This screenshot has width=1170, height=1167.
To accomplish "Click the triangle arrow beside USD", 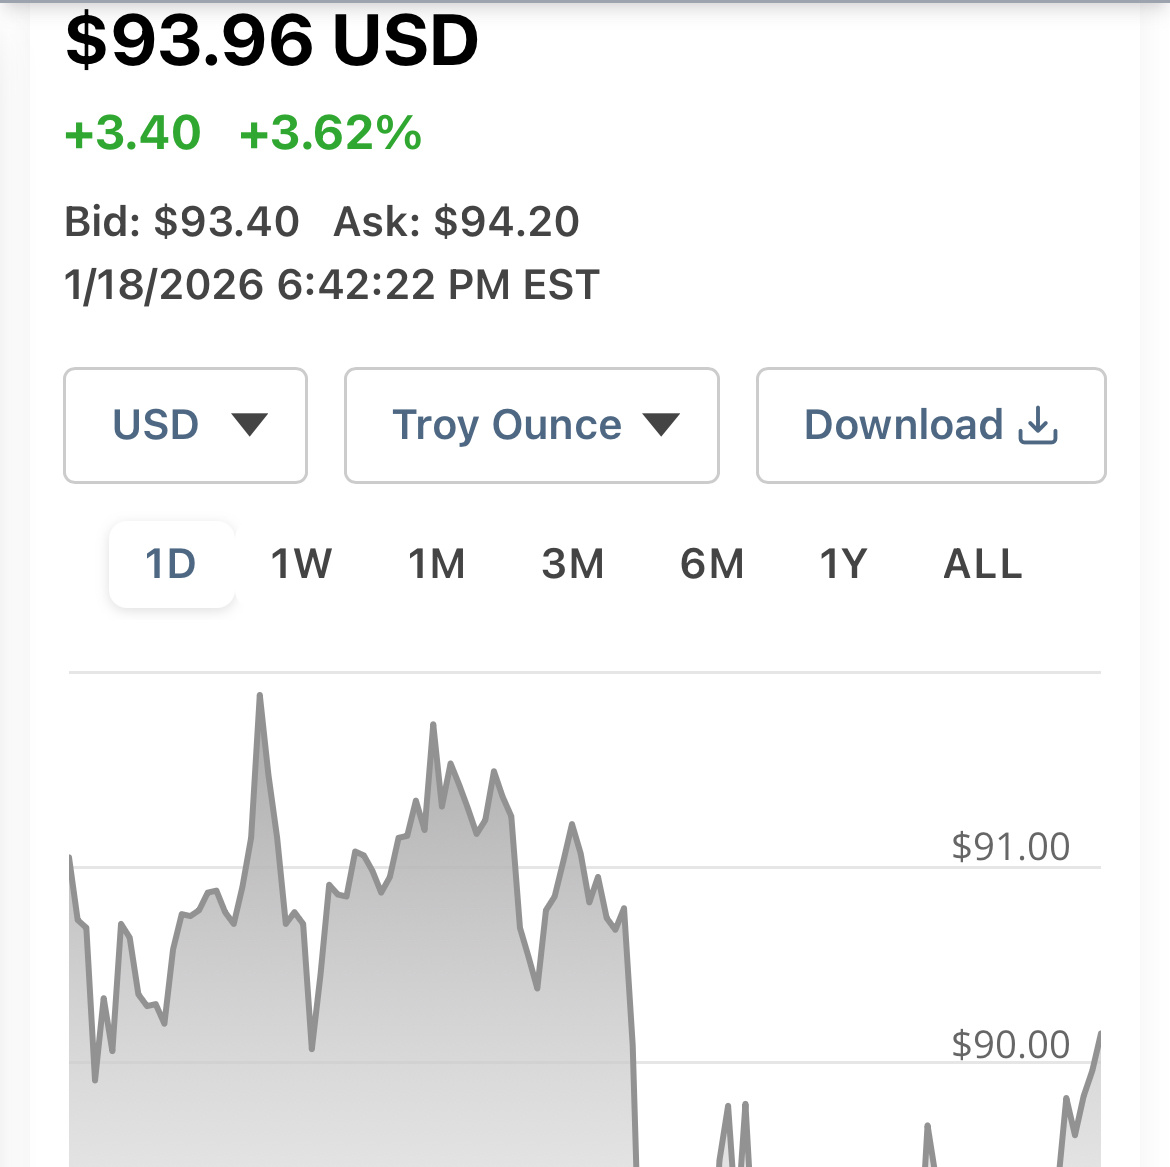I will [249, 425].
